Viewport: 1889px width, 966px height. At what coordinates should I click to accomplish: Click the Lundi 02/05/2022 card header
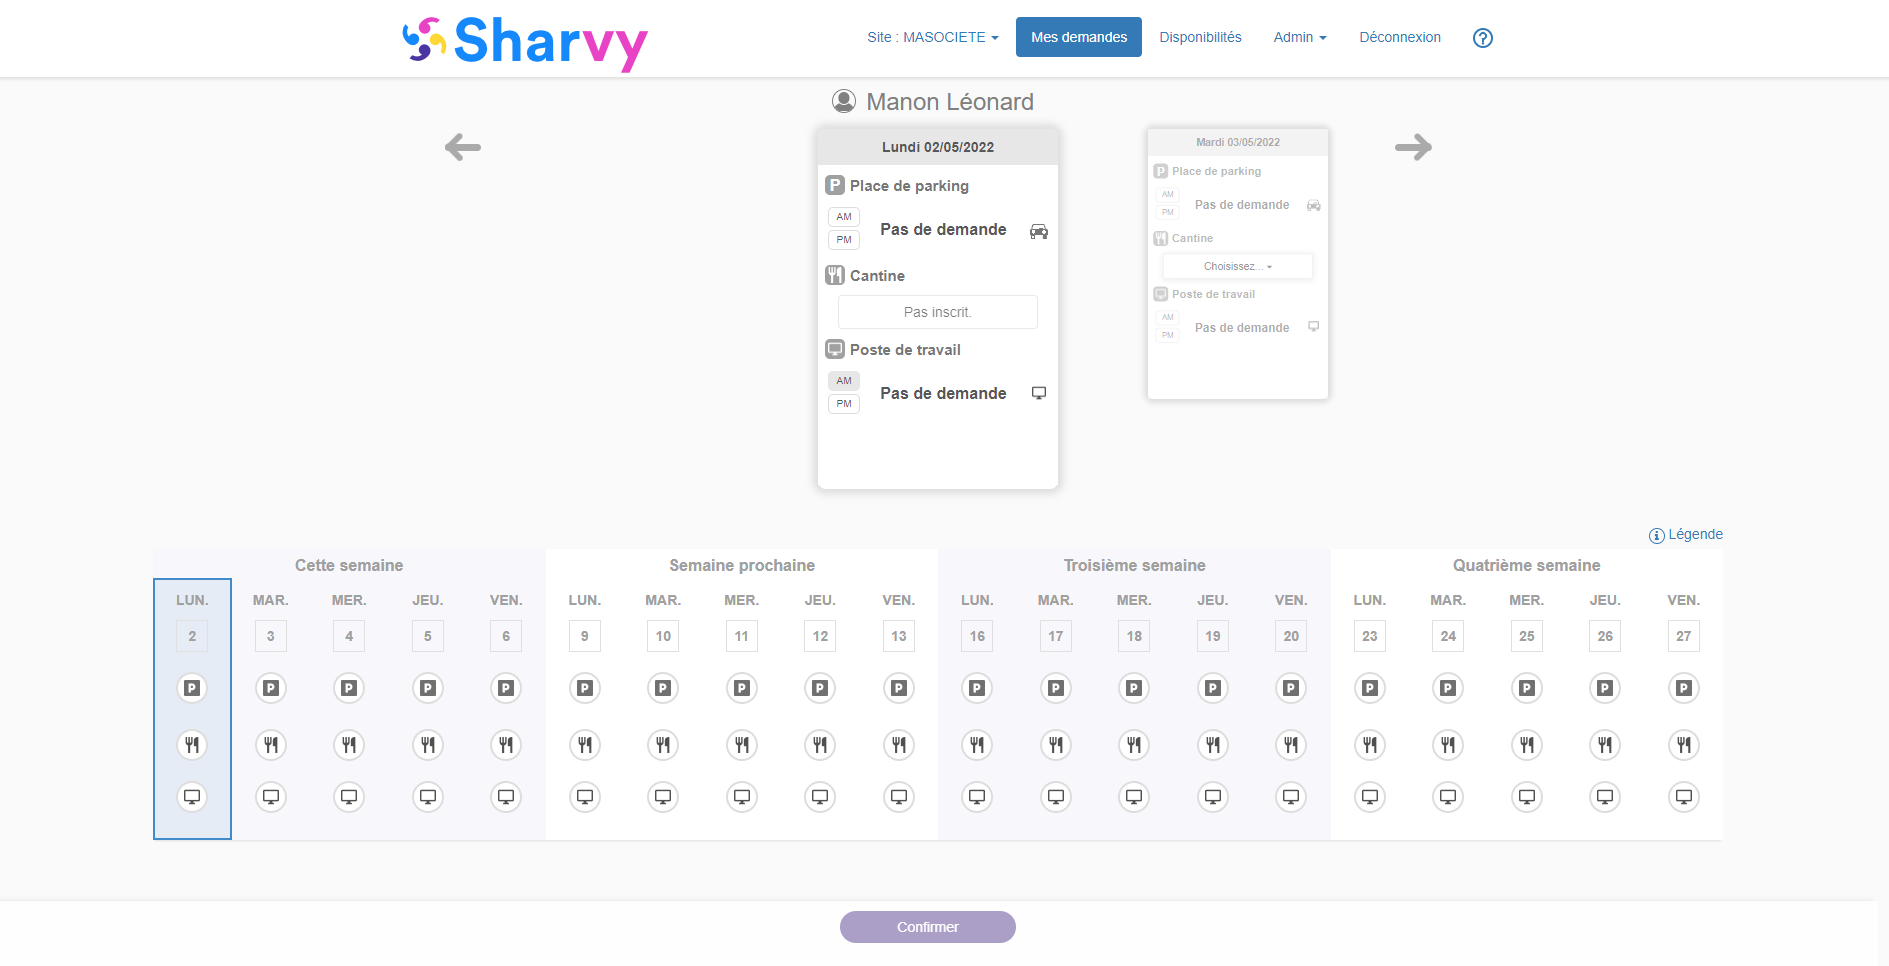pos(938,147)
